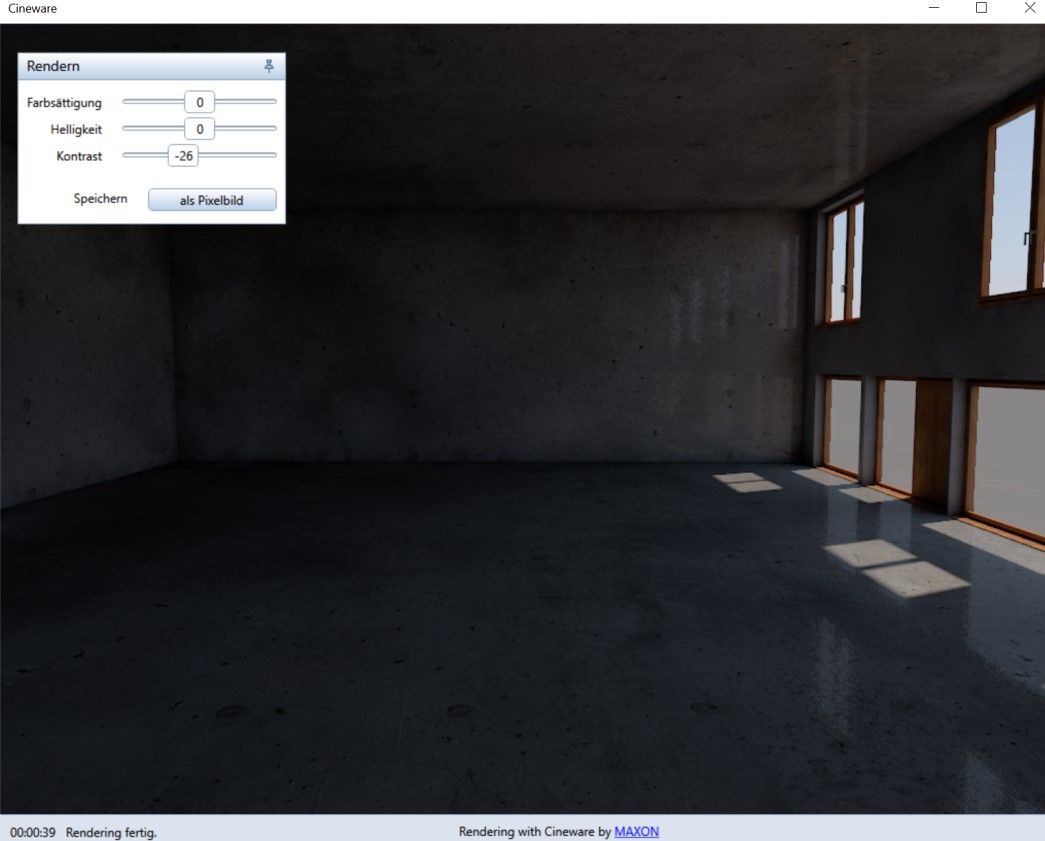The image size is (1045, 841).
Task: Minimize the Cineware window
Action: coord(934,8)
